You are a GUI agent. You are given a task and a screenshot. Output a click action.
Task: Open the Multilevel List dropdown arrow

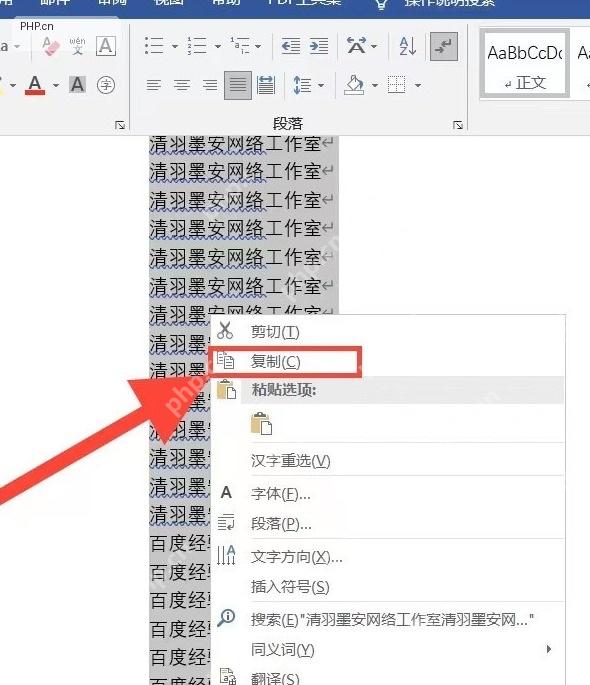(258, 46)
